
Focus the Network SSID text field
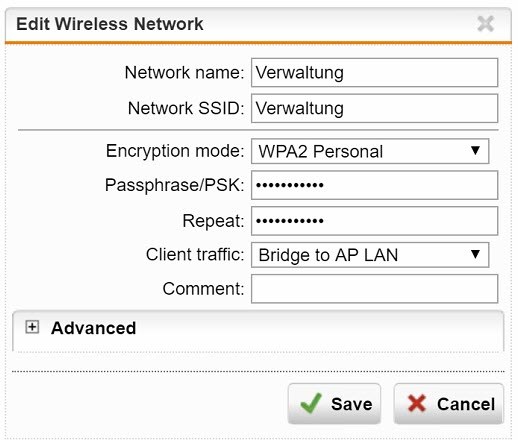click(375, 108)
